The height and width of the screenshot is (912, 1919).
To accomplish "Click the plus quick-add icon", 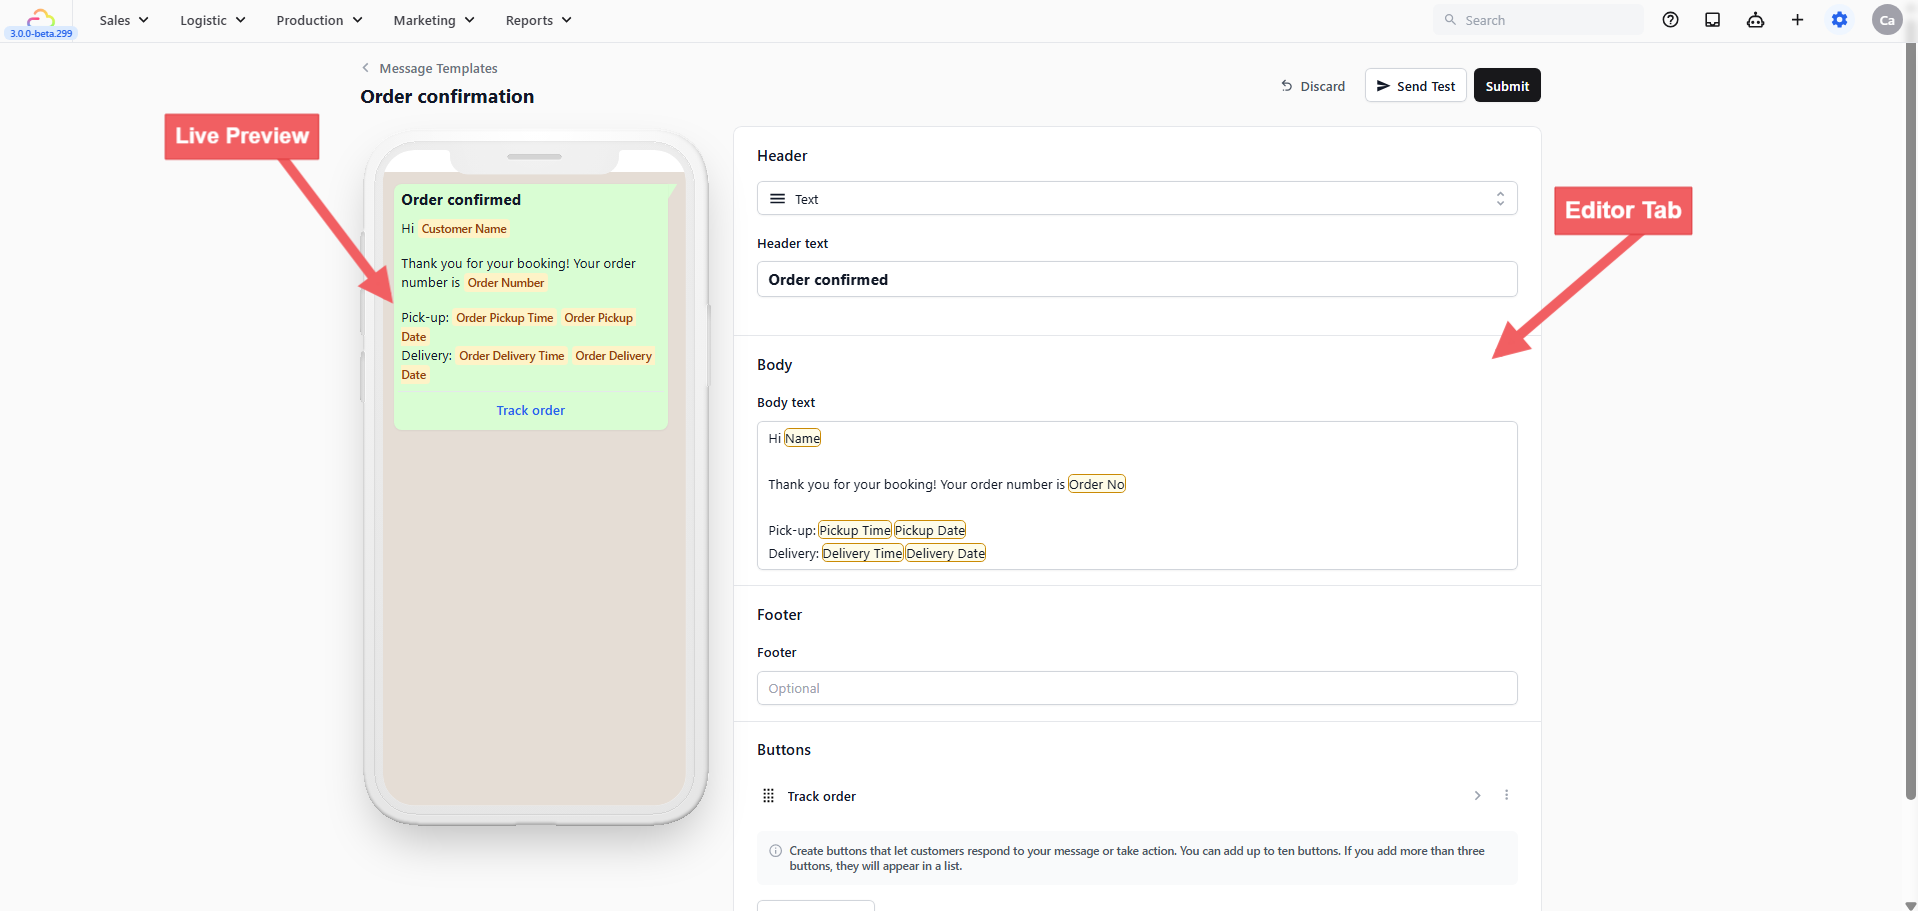I will click(1797, 20).
